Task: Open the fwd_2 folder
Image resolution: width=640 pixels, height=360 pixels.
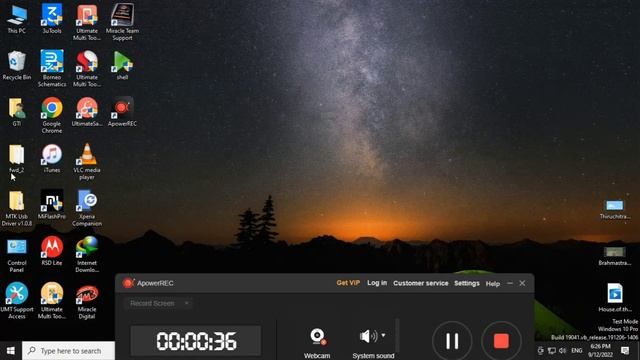Action: (x=17, y=158)
